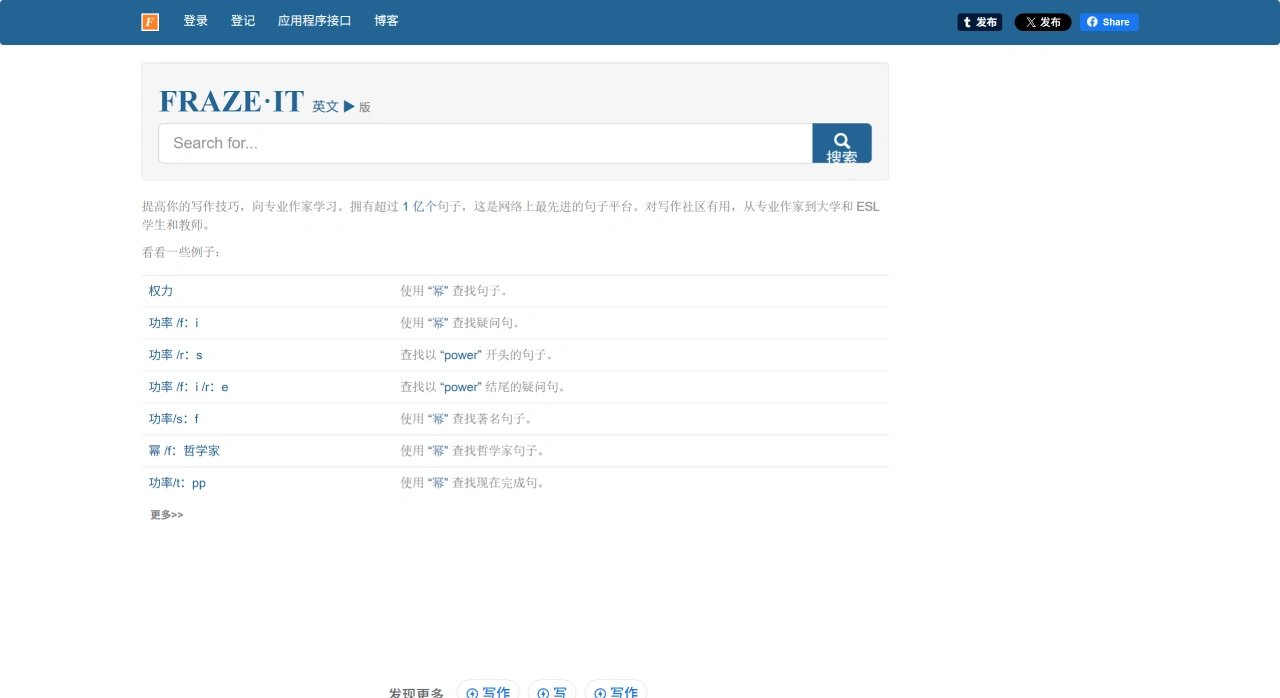
Task: Open the 登录 menu item
Action: click(195, 21)
